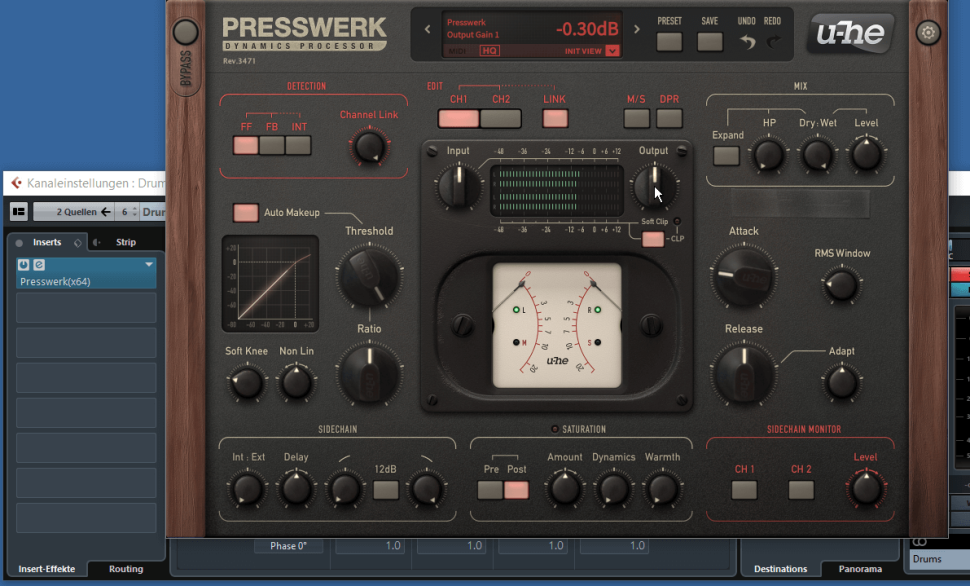Enable DPR dynamic phase rotation
The height and width of the screenshot is (586, 970).
click(669, 118)
